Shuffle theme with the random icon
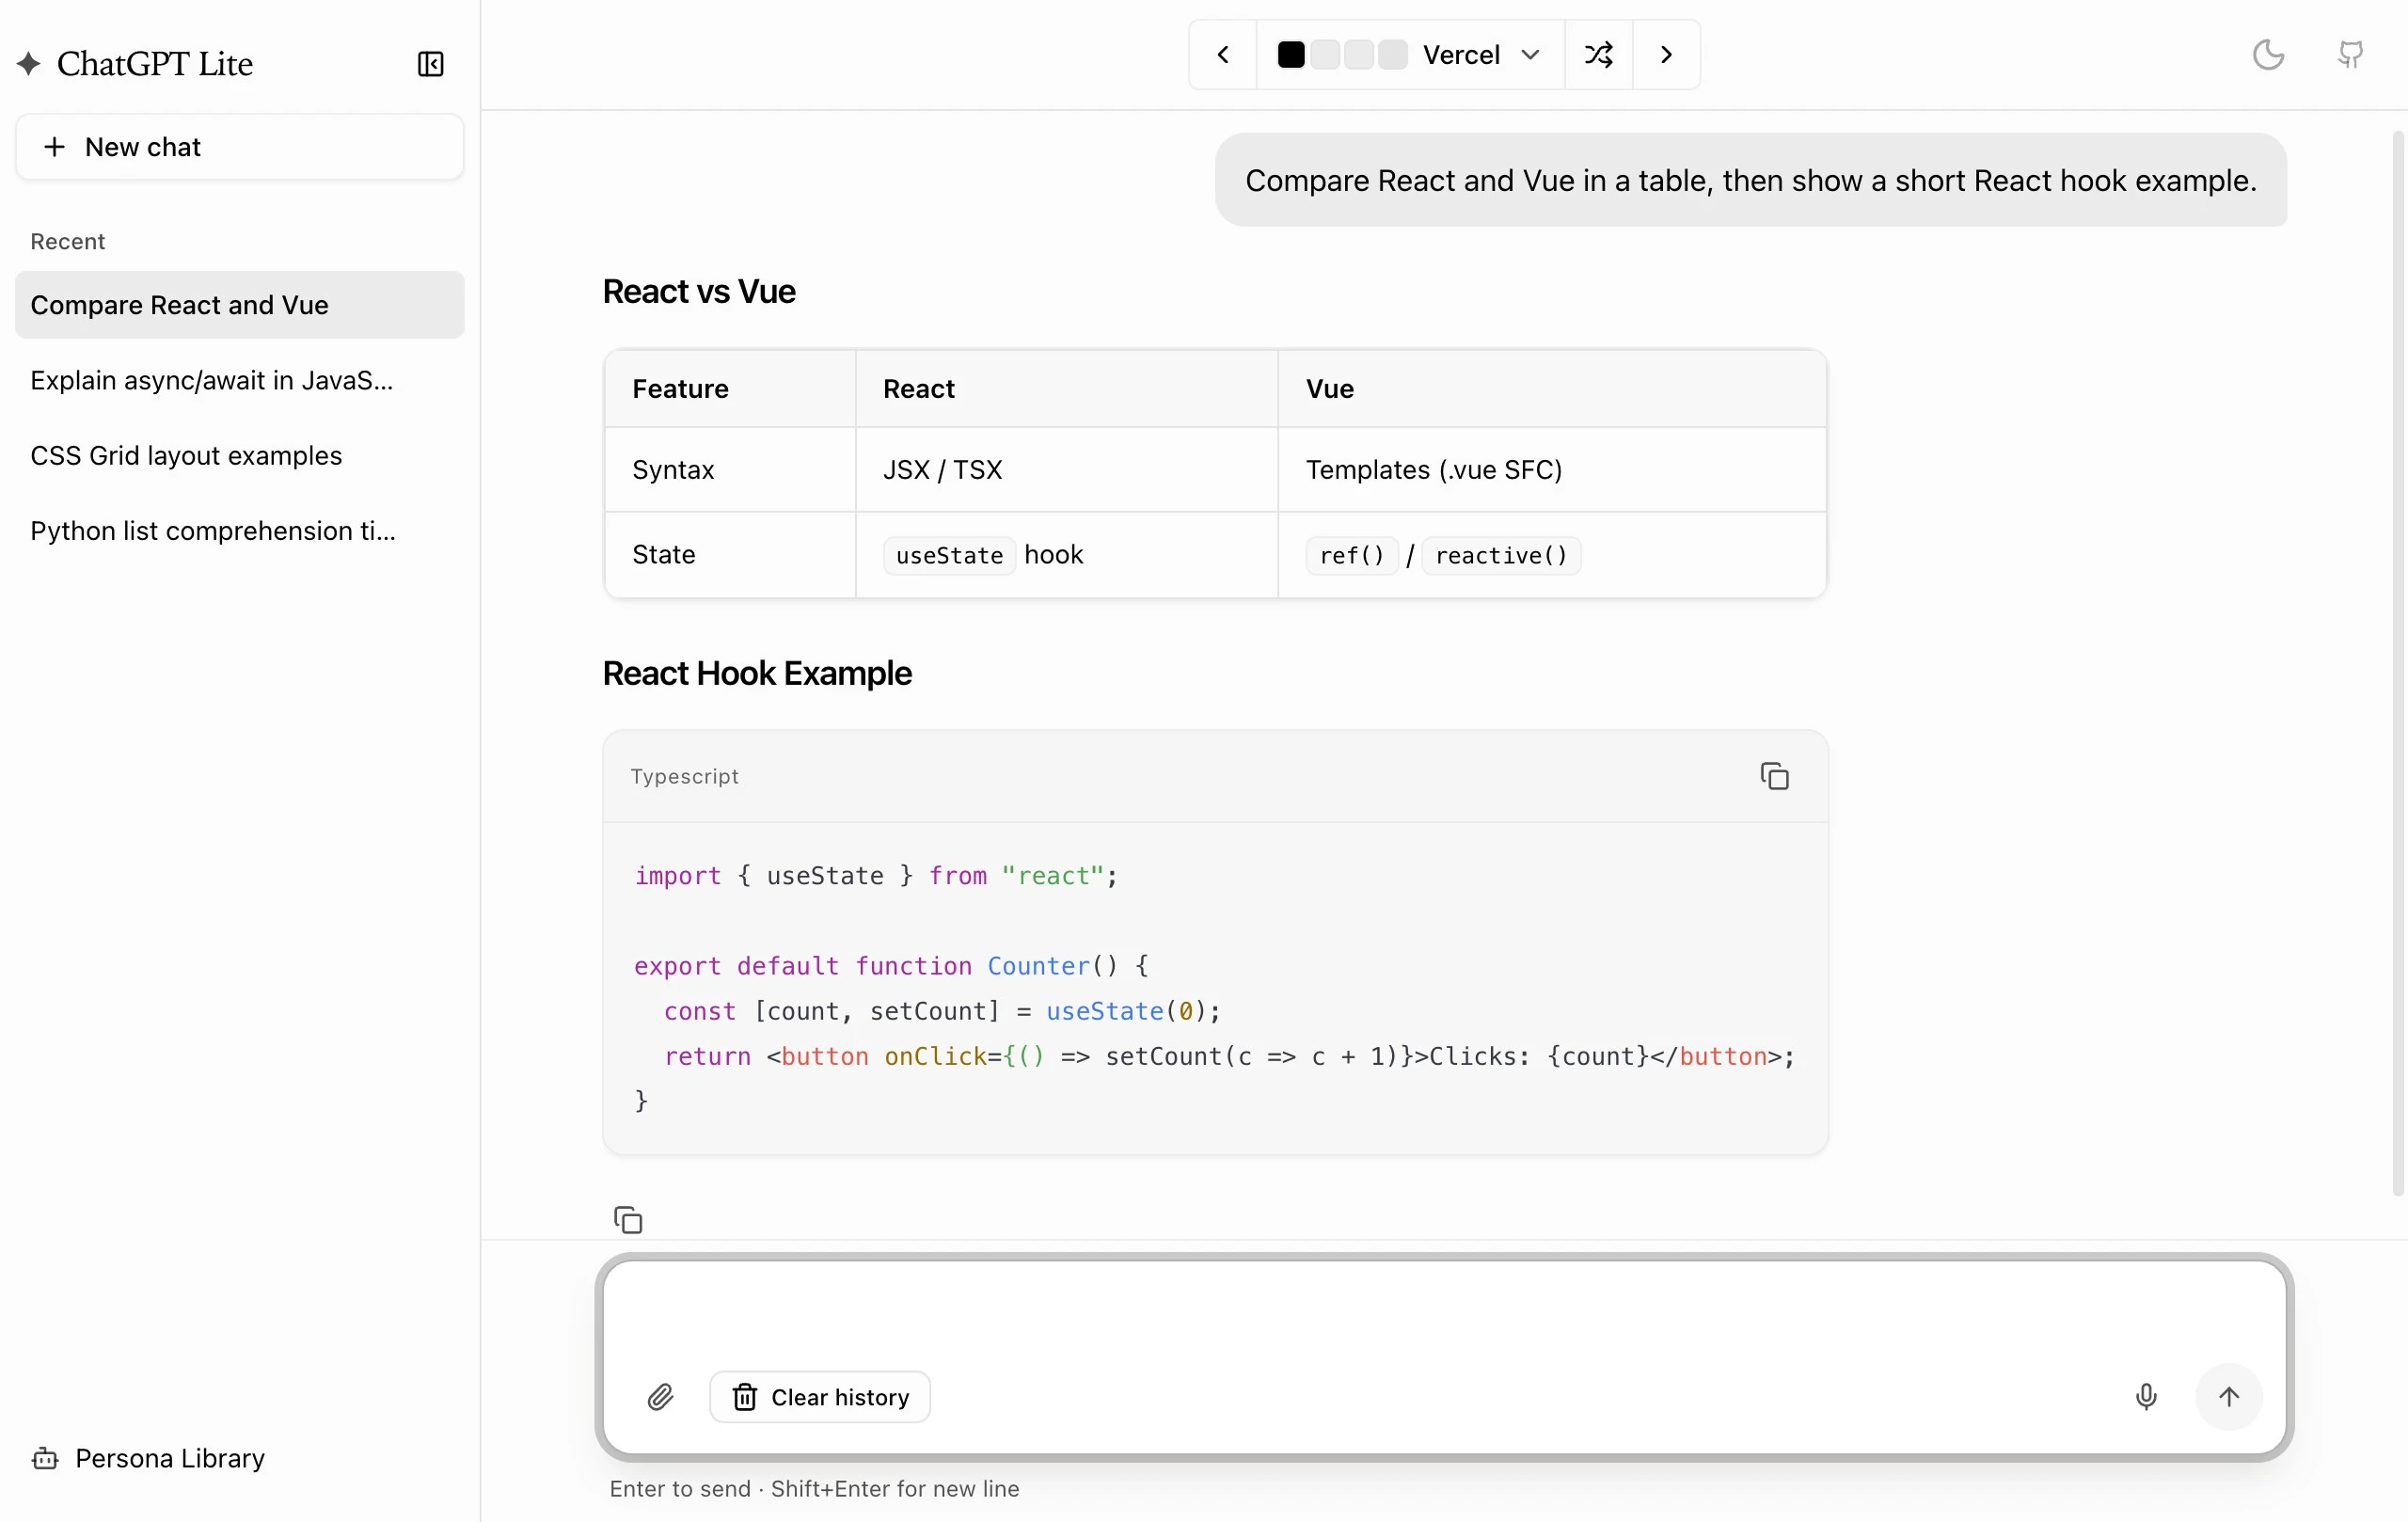The width and height of the screenshot is (2408, 1522). pyautogui.click(x=1598, y=55)
